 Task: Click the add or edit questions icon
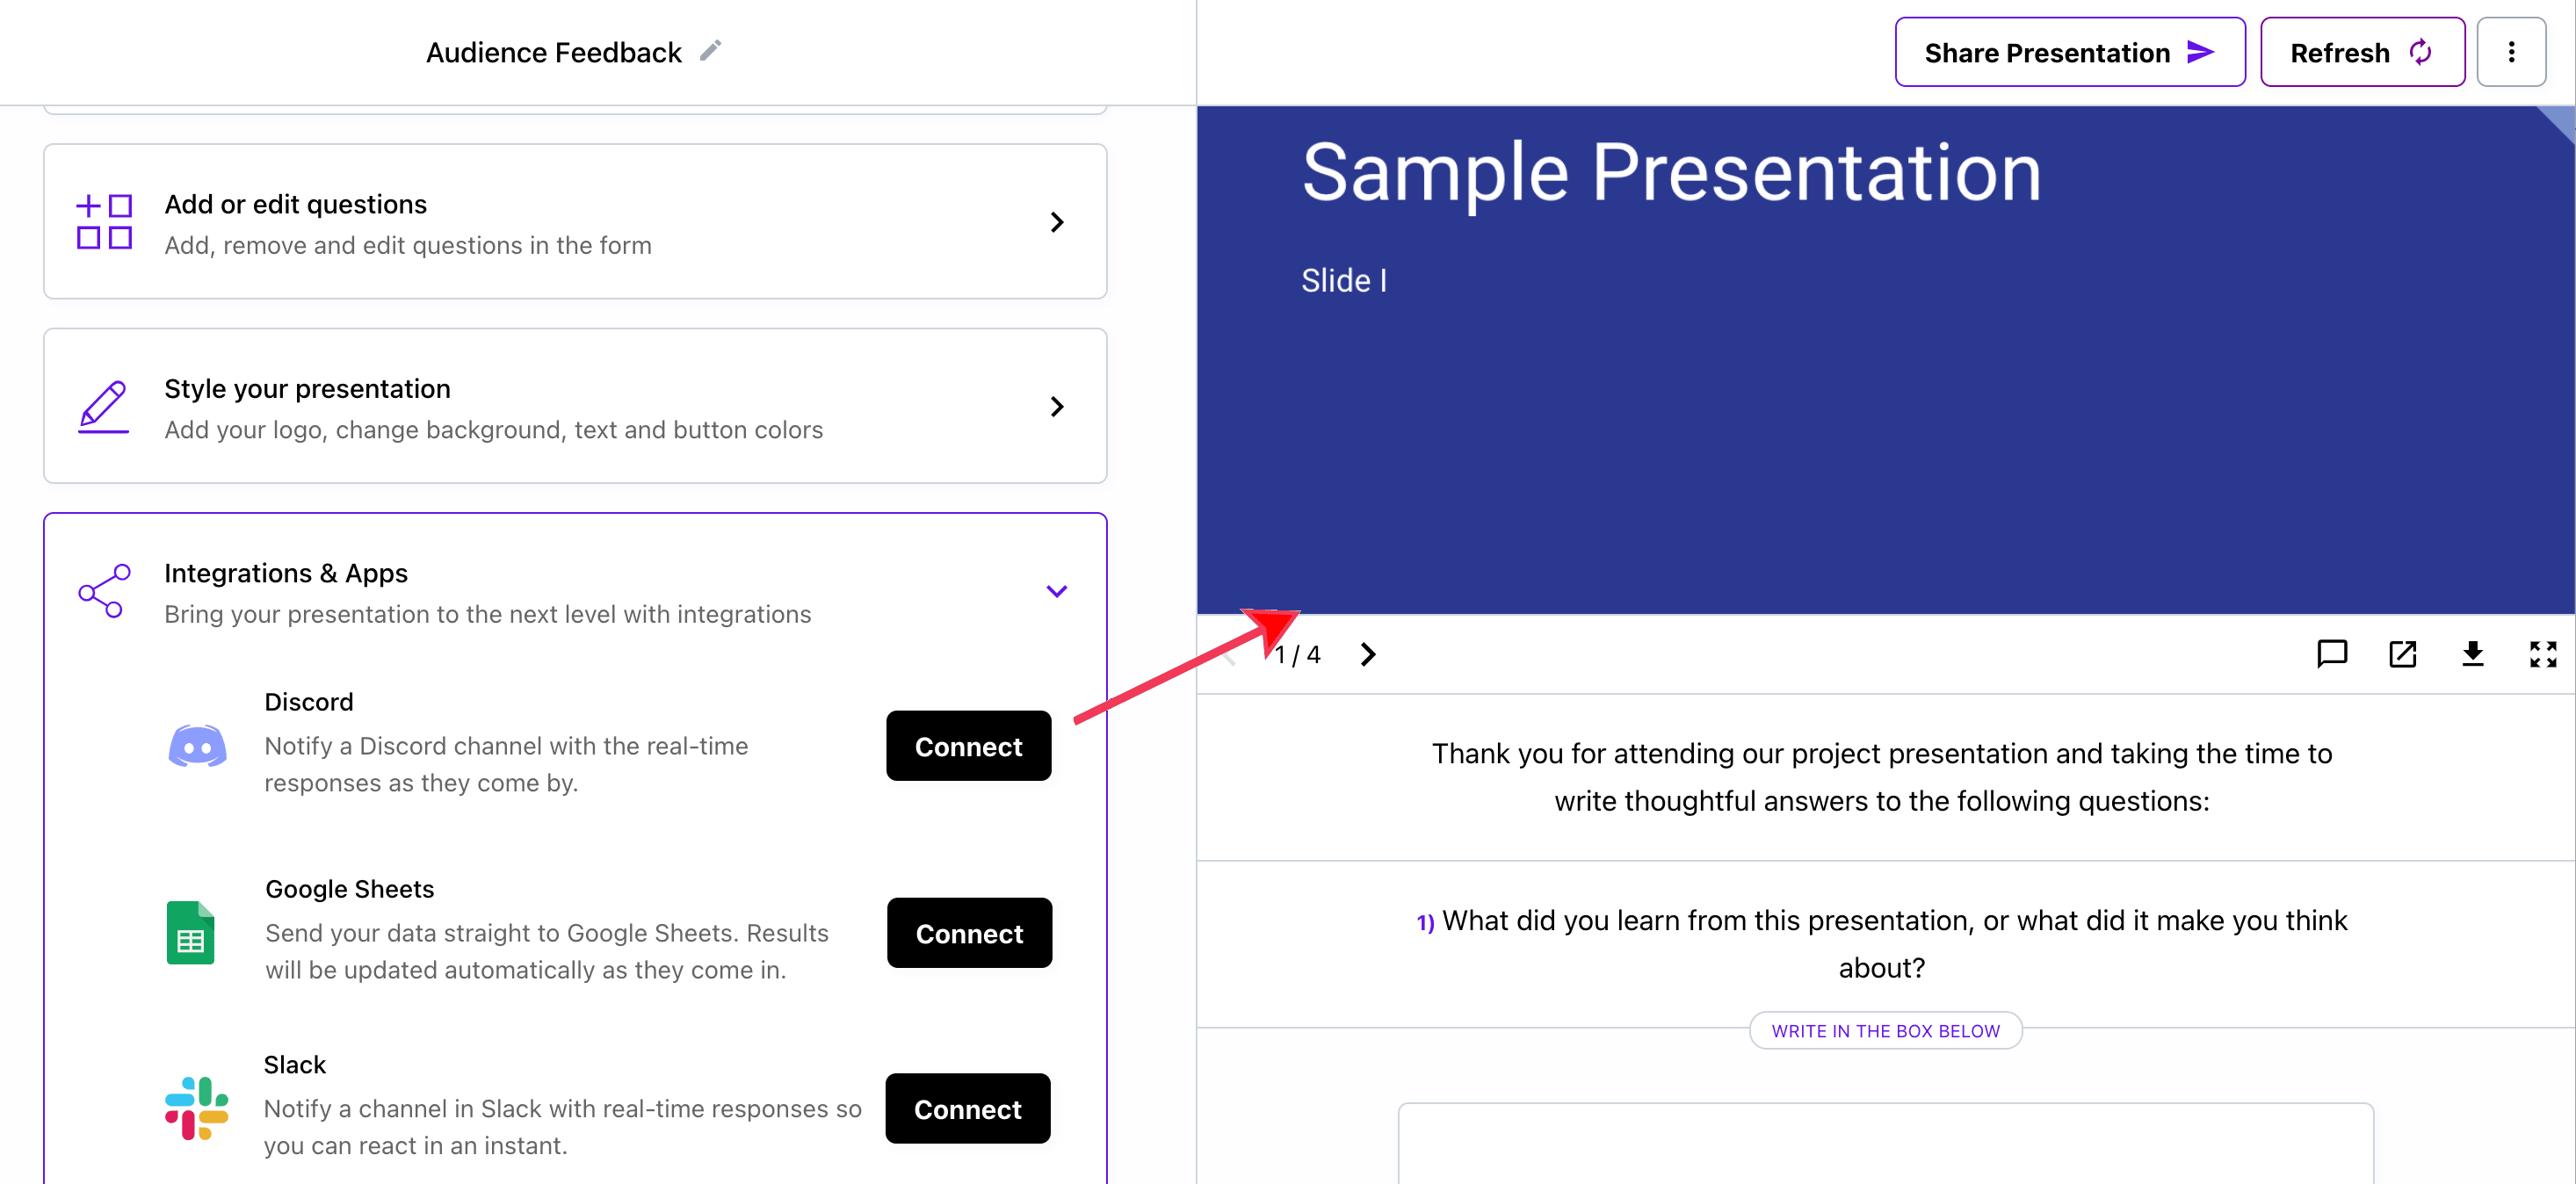click(x=105, y=221)
